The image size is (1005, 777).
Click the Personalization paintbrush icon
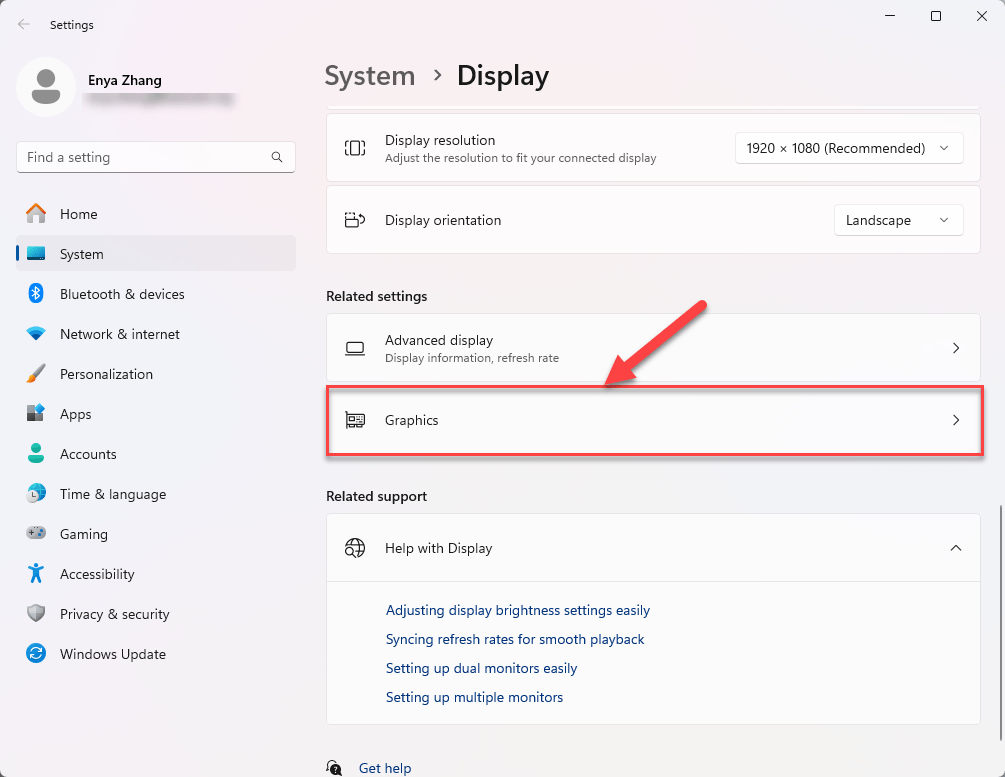tap(36, 374)
